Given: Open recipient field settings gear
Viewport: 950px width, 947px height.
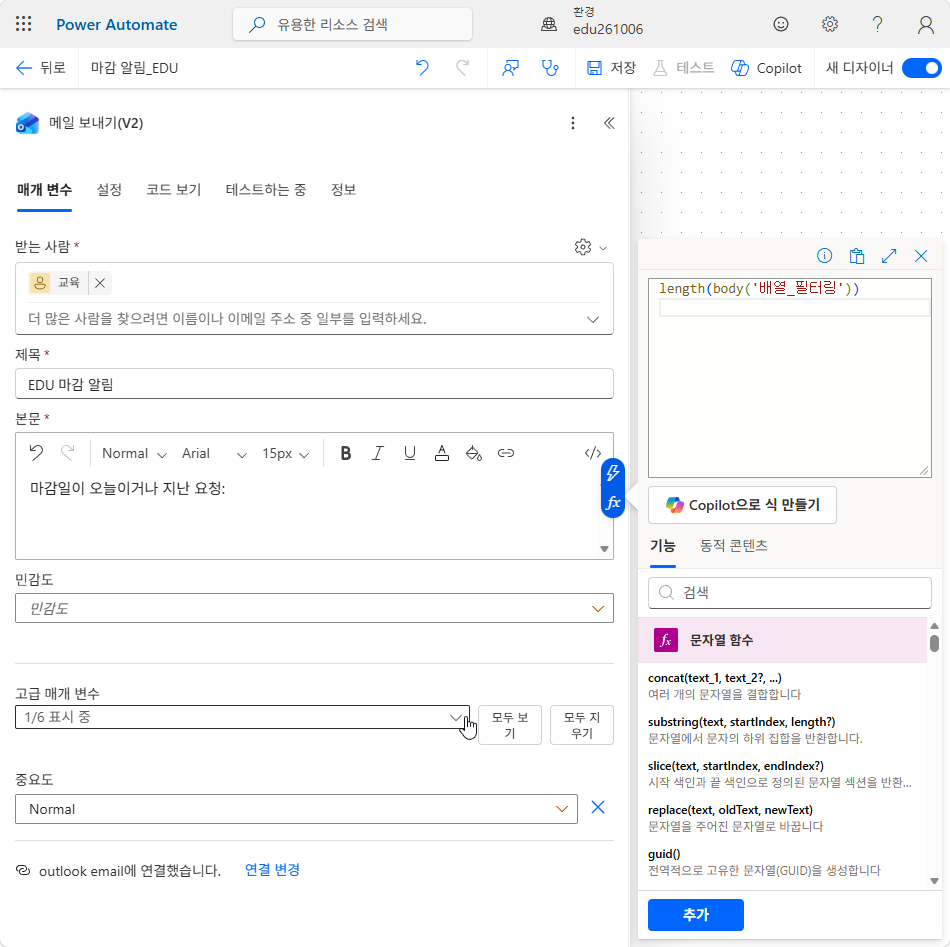Looking at the screenshot, I should [583, 247].
